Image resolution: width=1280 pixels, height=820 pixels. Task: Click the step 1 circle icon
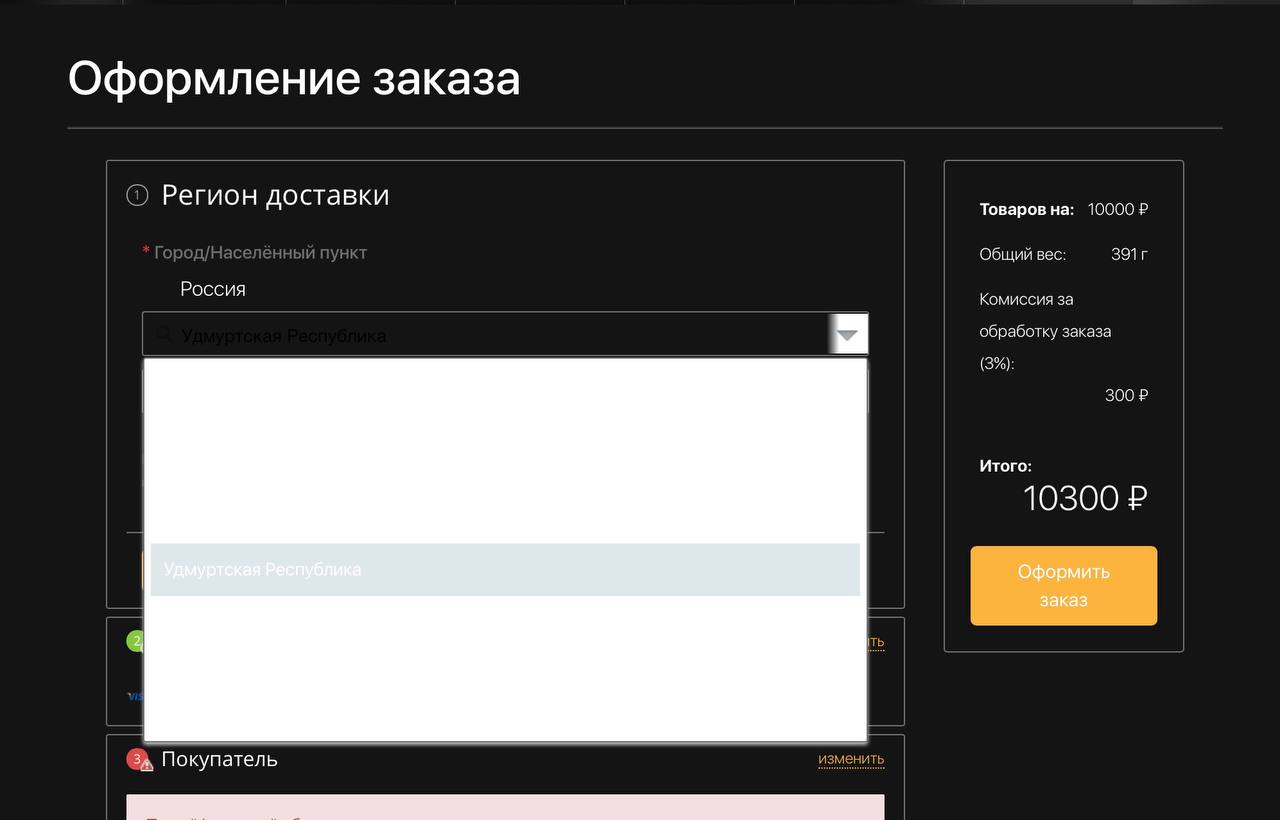point(137,195)
